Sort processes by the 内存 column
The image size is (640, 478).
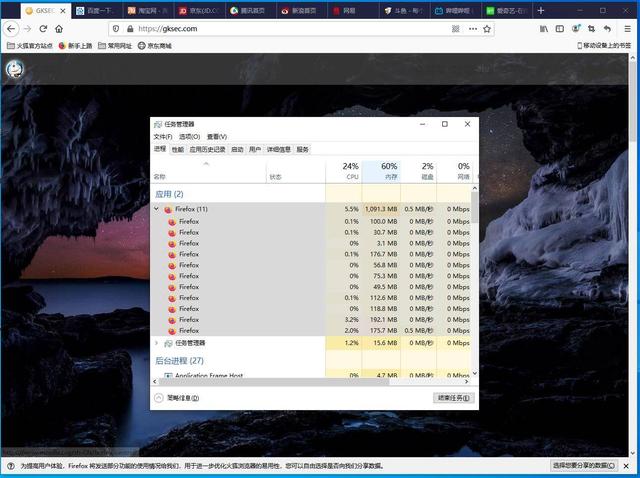pos(381,171)
